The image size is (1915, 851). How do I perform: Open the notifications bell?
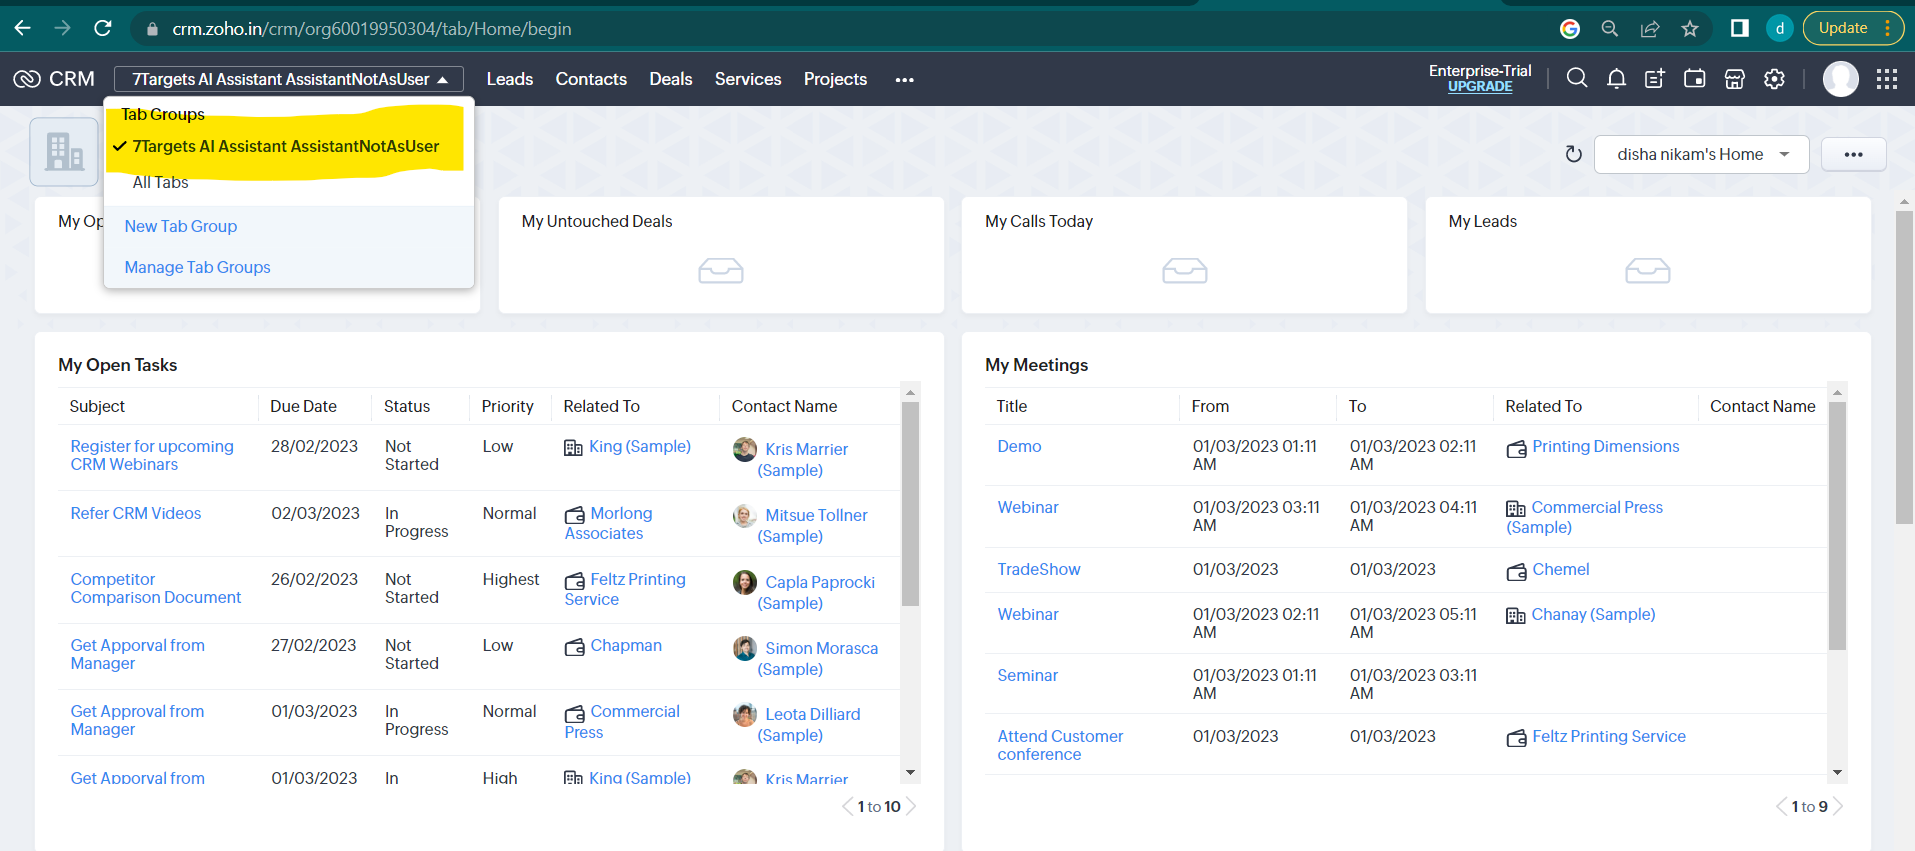[1616, 79]
